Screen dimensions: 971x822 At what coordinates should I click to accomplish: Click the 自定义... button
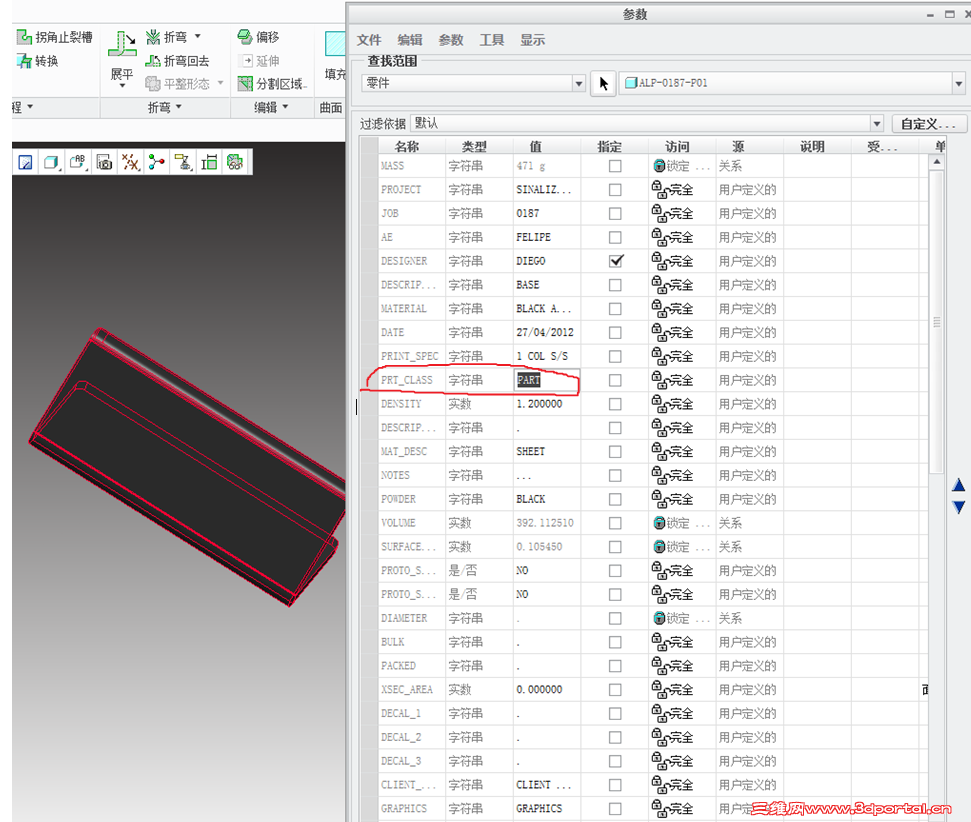(928, 124)
